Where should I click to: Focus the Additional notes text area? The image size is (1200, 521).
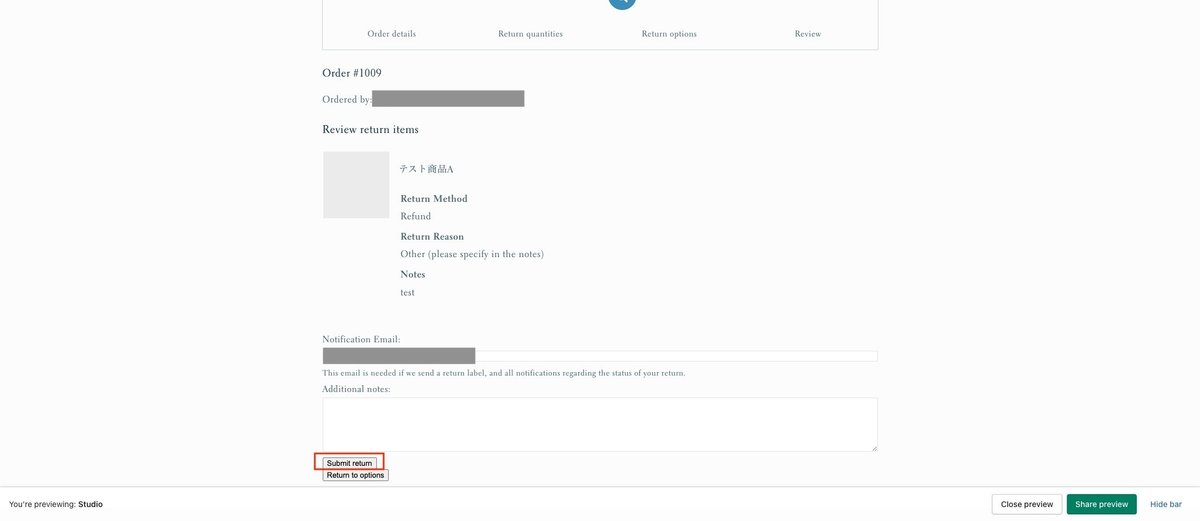pos(600,424)
